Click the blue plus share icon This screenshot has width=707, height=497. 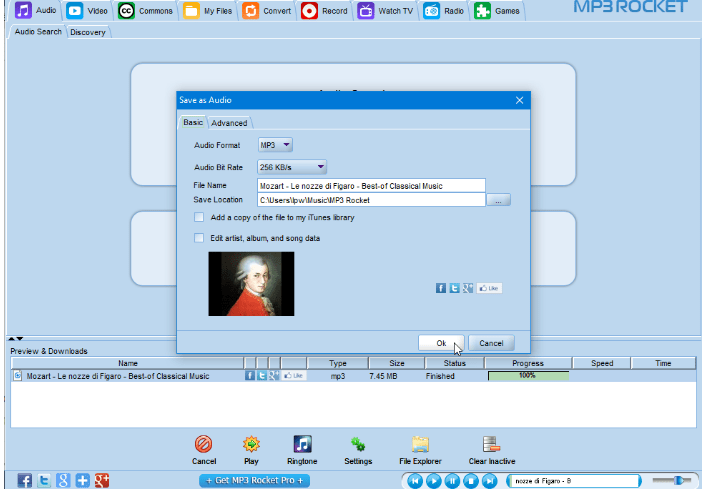(83, 481)
